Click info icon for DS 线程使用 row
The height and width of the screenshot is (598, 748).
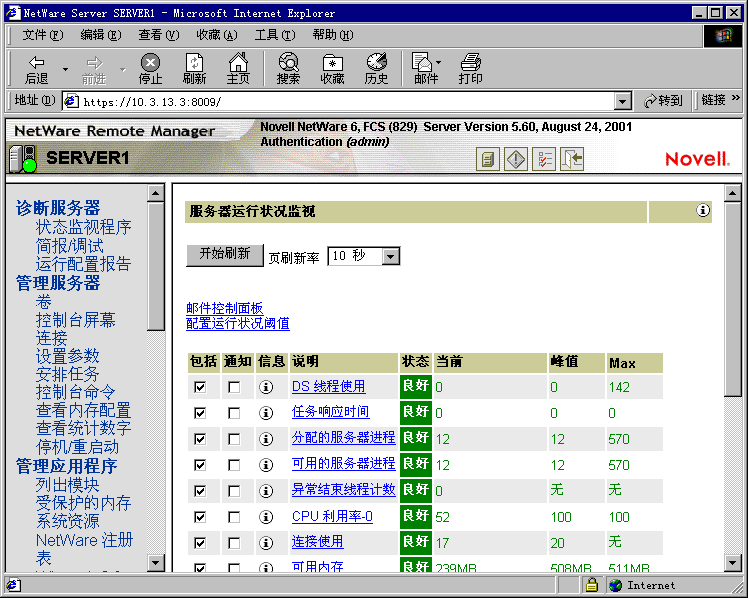coord(266,387)
